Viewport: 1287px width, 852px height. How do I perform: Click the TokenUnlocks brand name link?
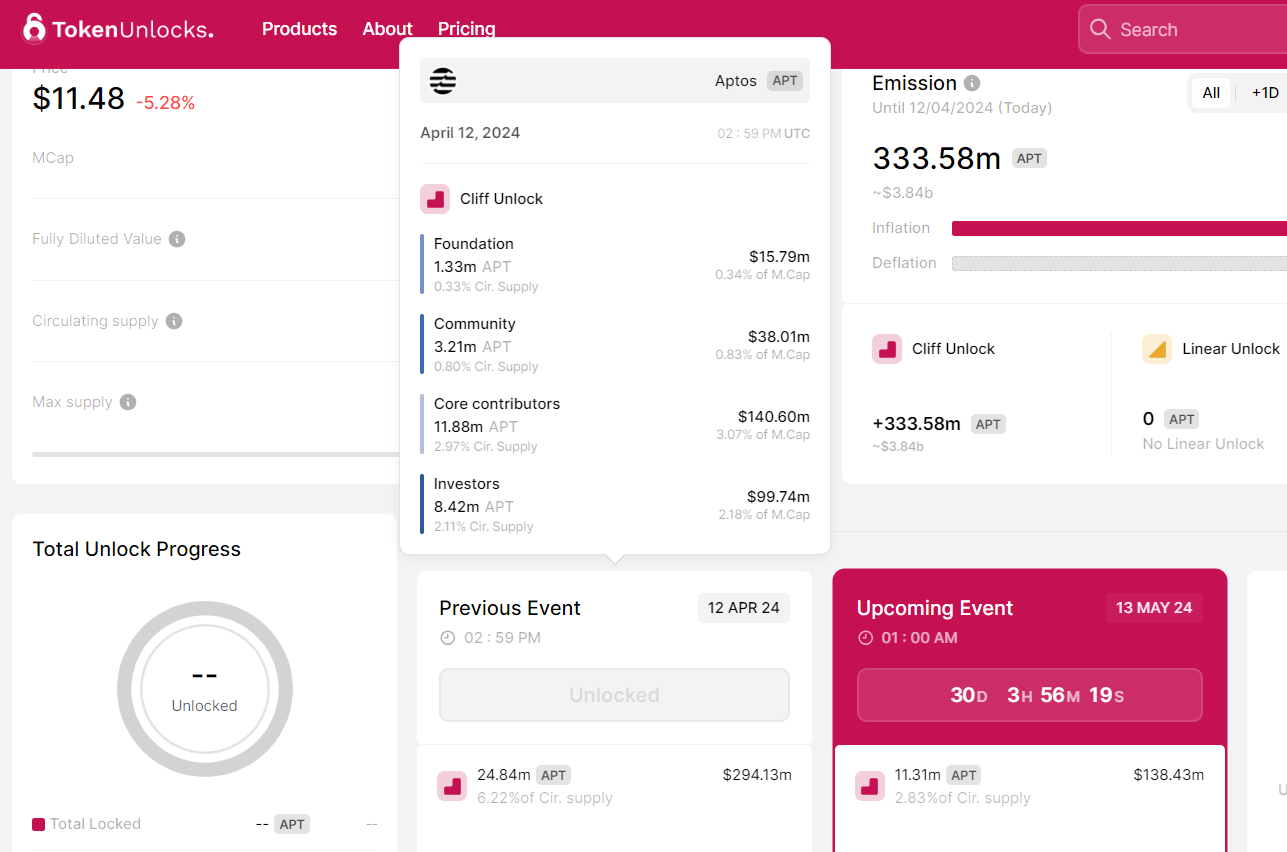point(133,30)
